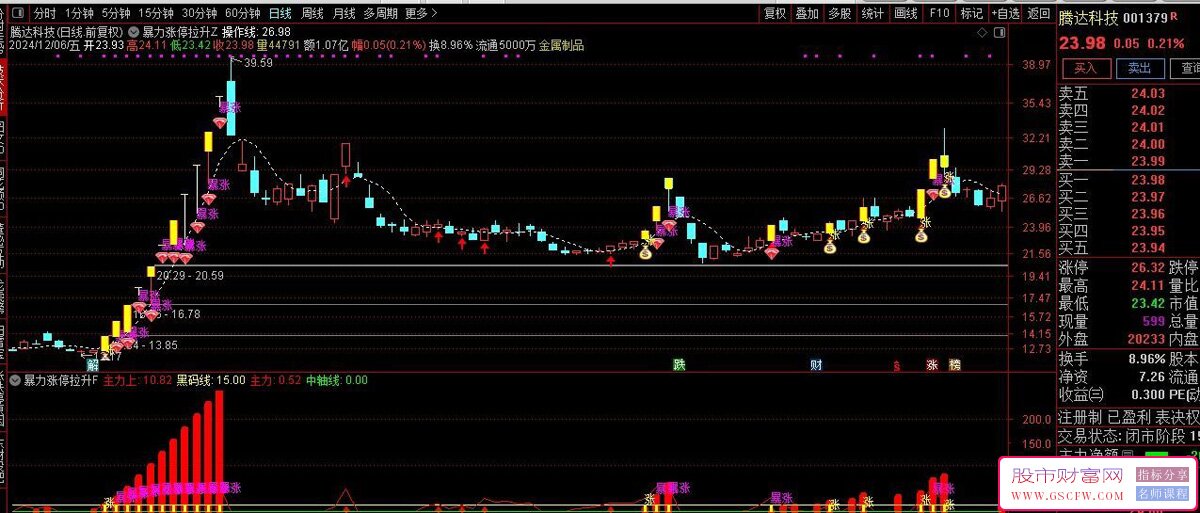Select the 卖三 ask price 24.01
The image size is (1200, 513).
pos(1148,128)
